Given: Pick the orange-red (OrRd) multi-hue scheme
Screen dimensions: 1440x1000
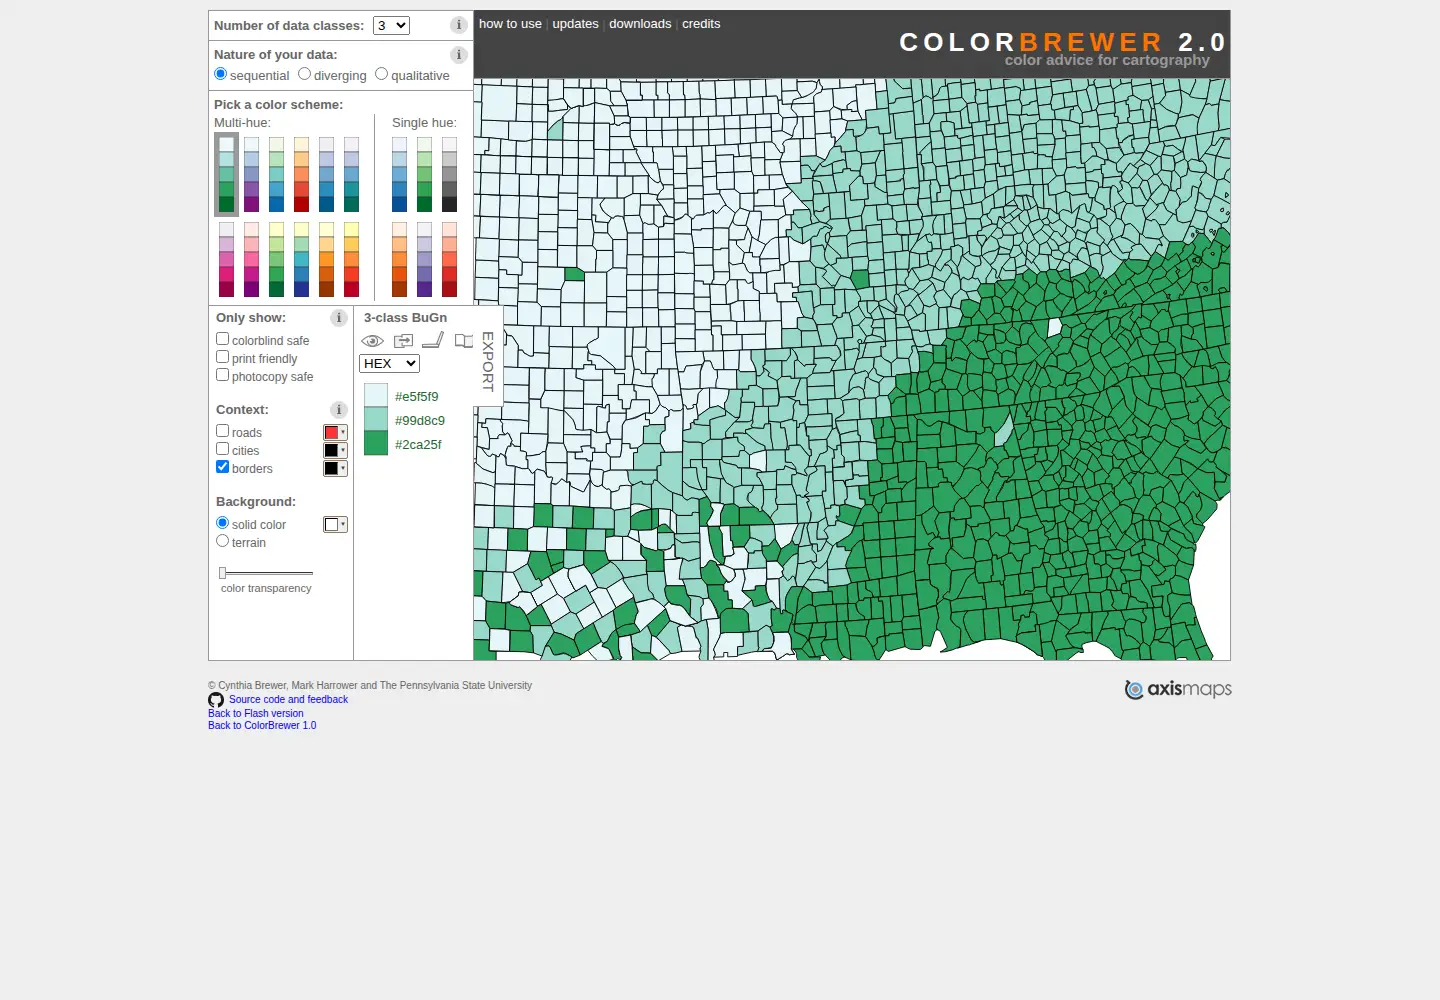Looking at the screenshot, I should click(302, 174).
